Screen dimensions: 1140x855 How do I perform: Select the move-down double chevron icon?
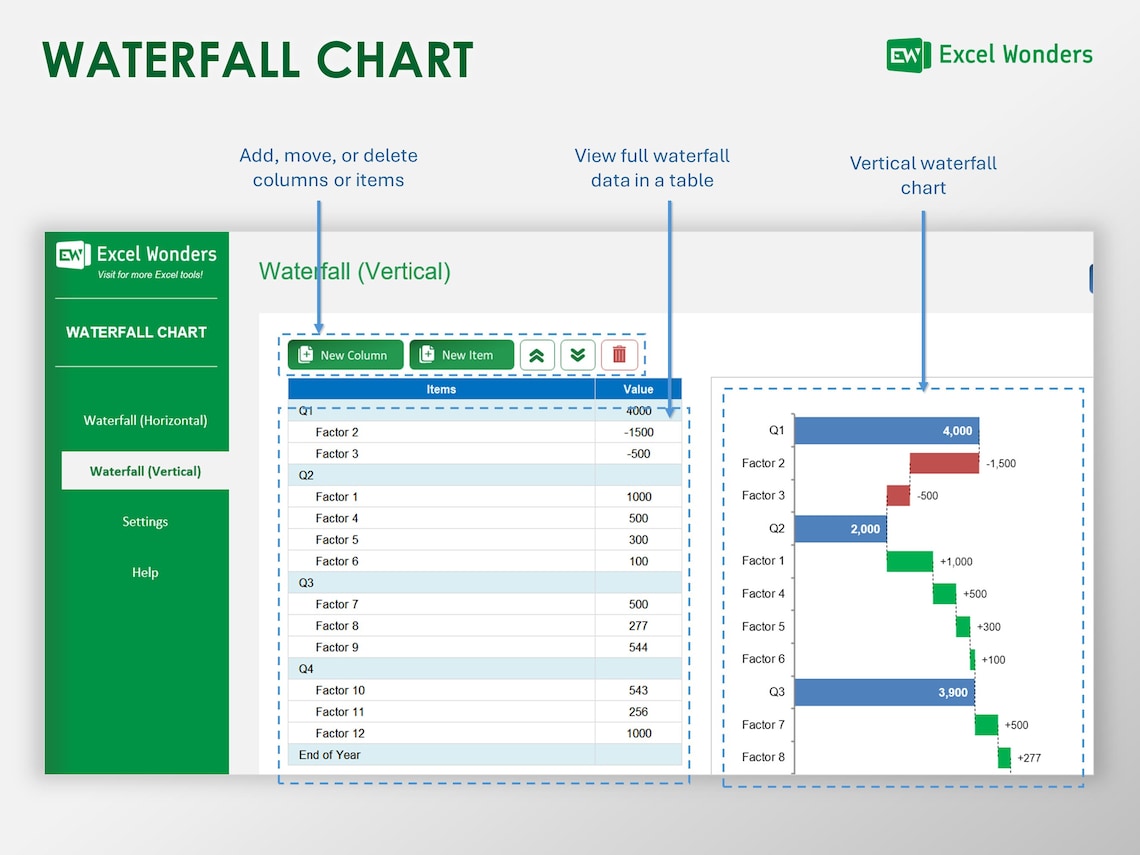[x=577, y=354]
